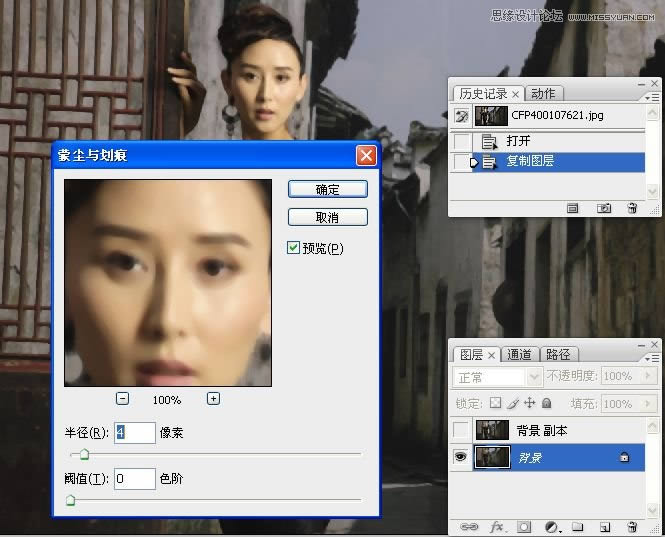Uncheck the 预览 (Preview) checkbox
Image resolution: width=665 pixels, height=537 pixels.
[293, 248]
